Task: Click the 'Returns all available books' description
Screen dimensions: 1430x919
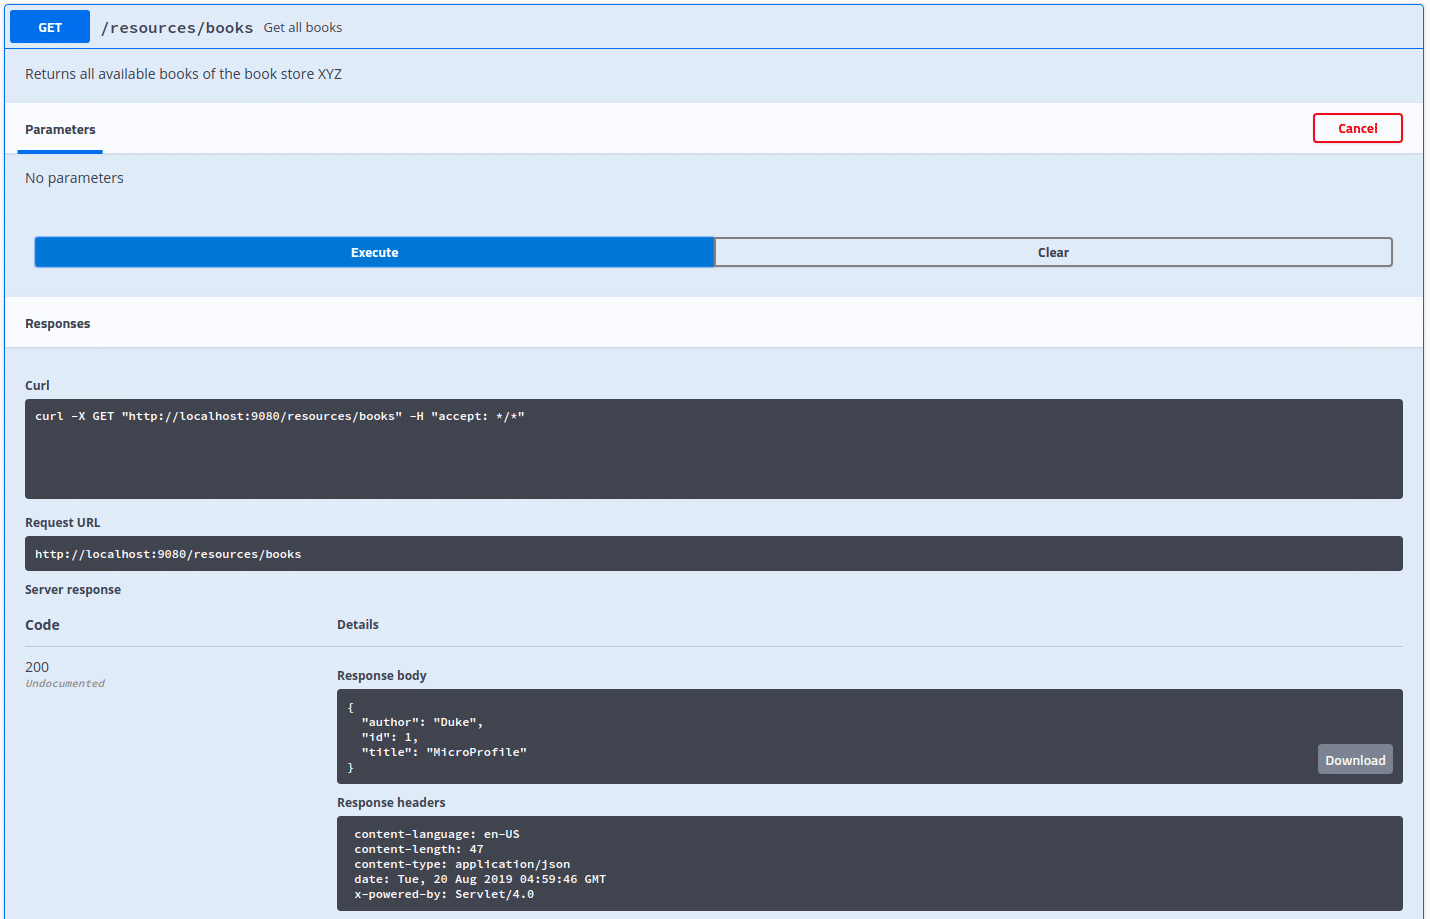Action: pos(183,74)
